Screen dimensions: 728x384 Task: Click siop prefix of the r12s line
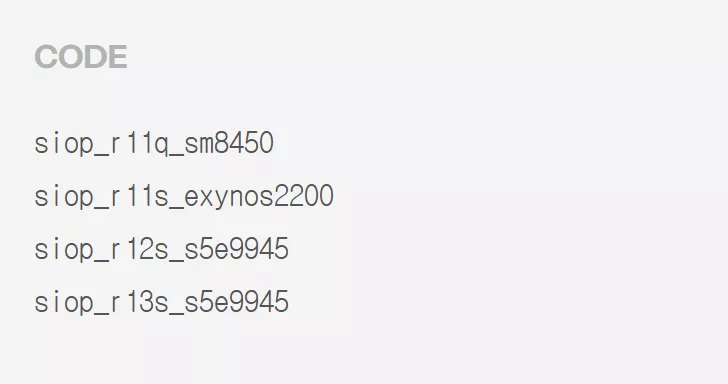65,249
